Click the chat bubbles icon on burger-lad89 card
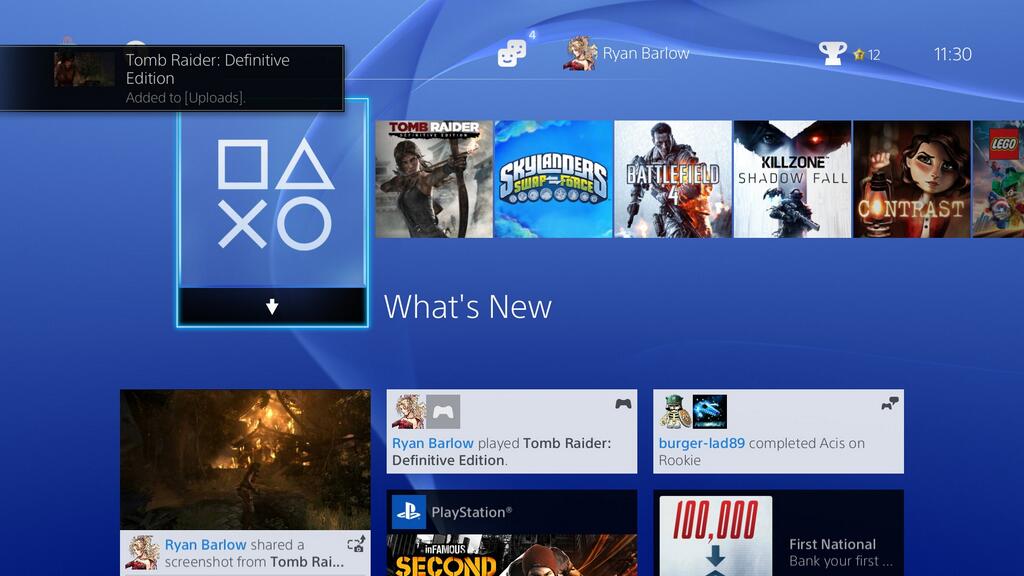 (889, 404)
